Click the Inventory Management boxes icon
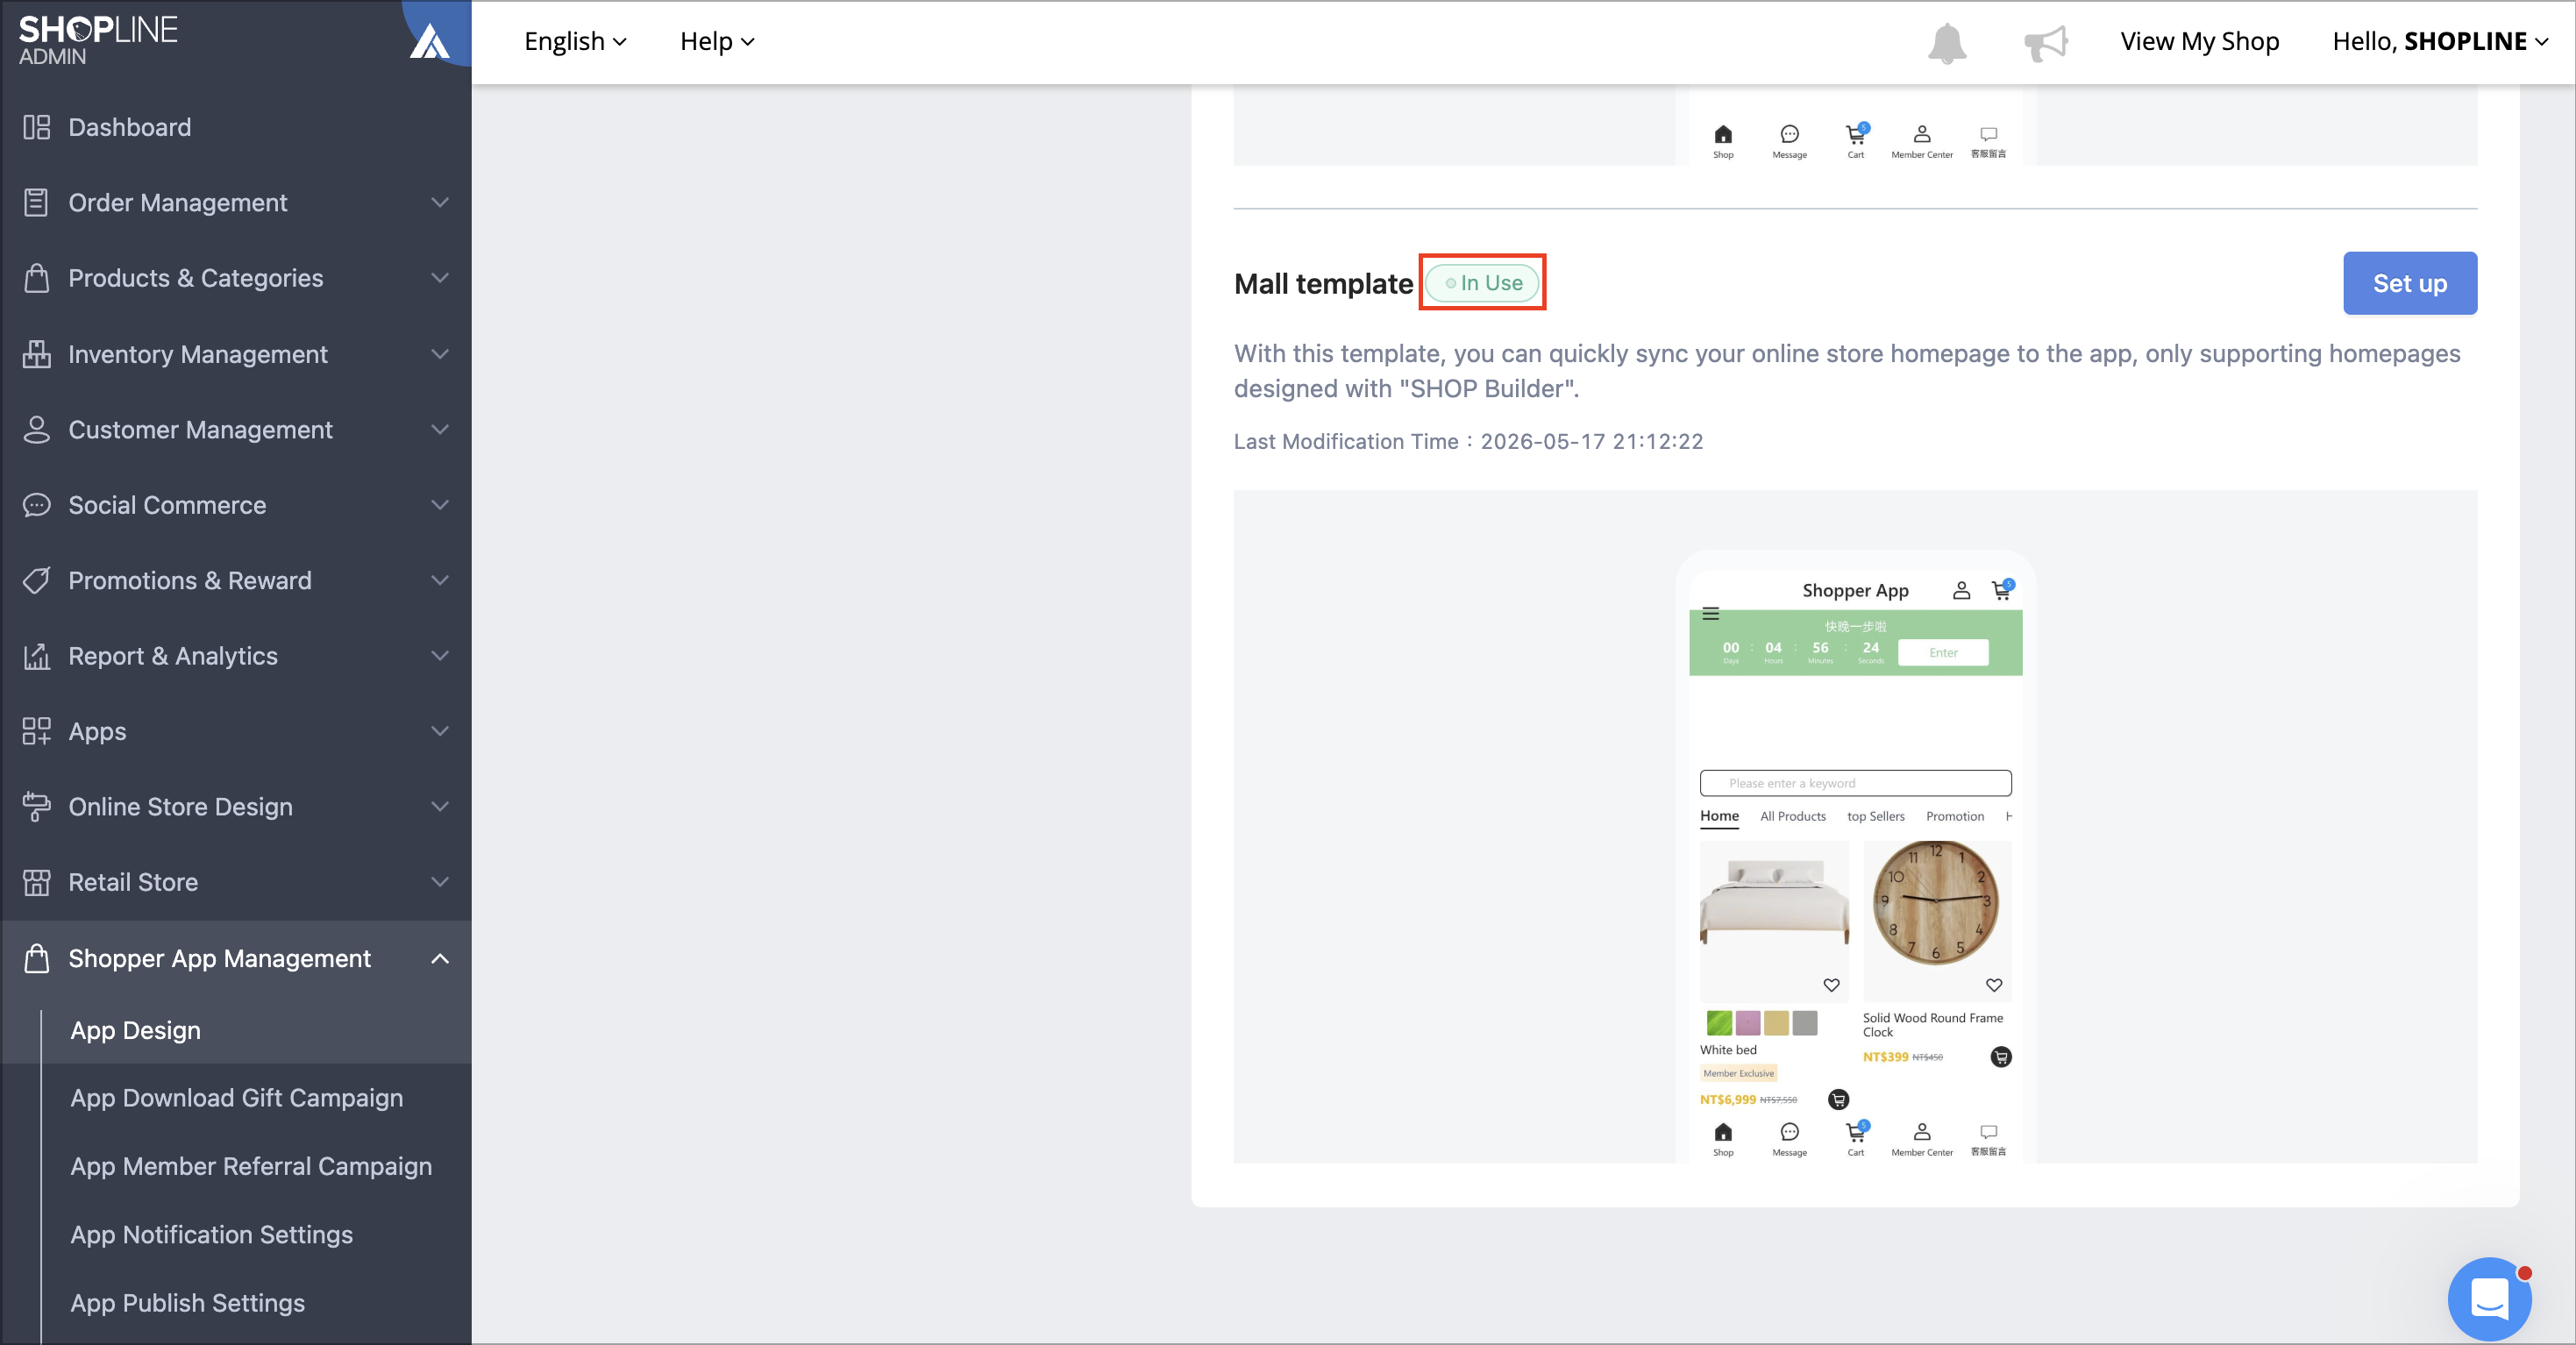This screenshot has width=2576, height=1345. coord(36,354)
